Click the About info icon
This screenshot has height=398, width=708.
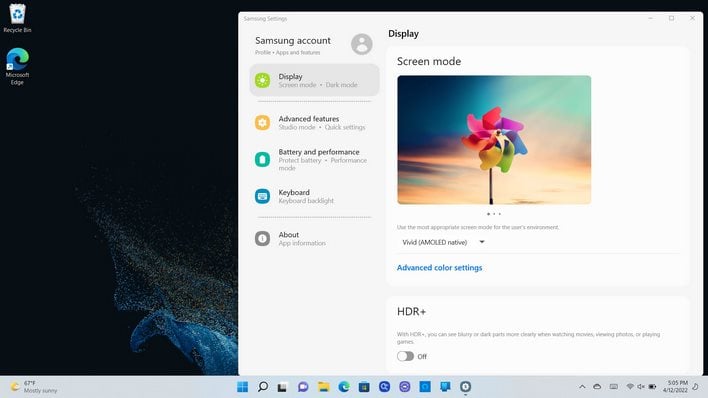[x=262, y=239]
